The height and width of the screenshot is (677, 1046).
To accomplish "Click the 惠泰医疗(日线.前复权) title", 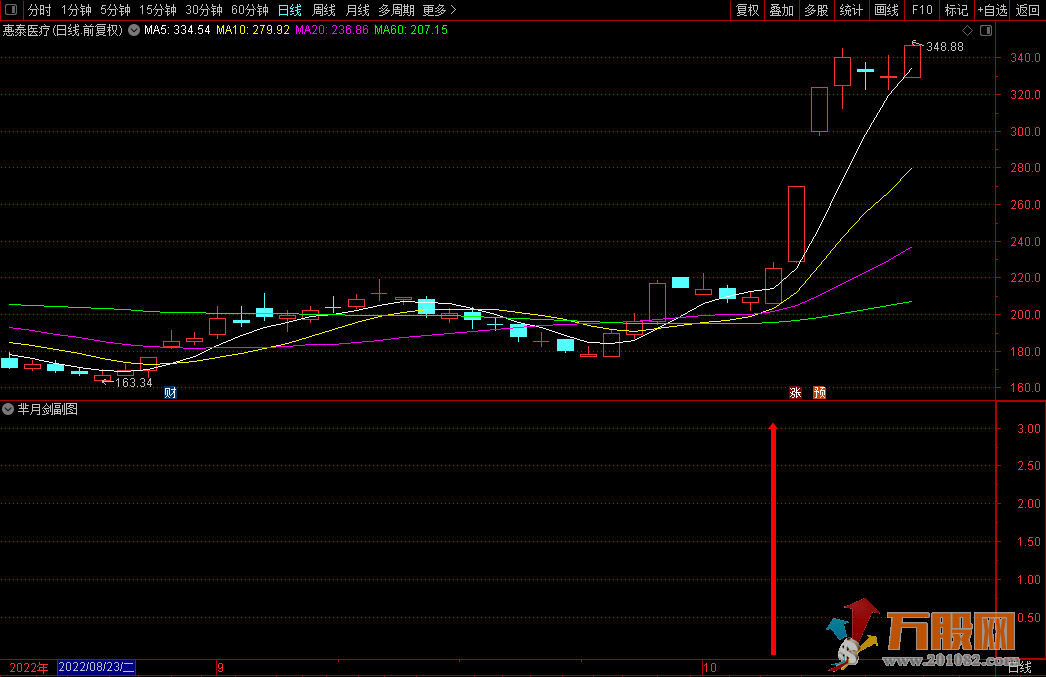I will [63, 30].
